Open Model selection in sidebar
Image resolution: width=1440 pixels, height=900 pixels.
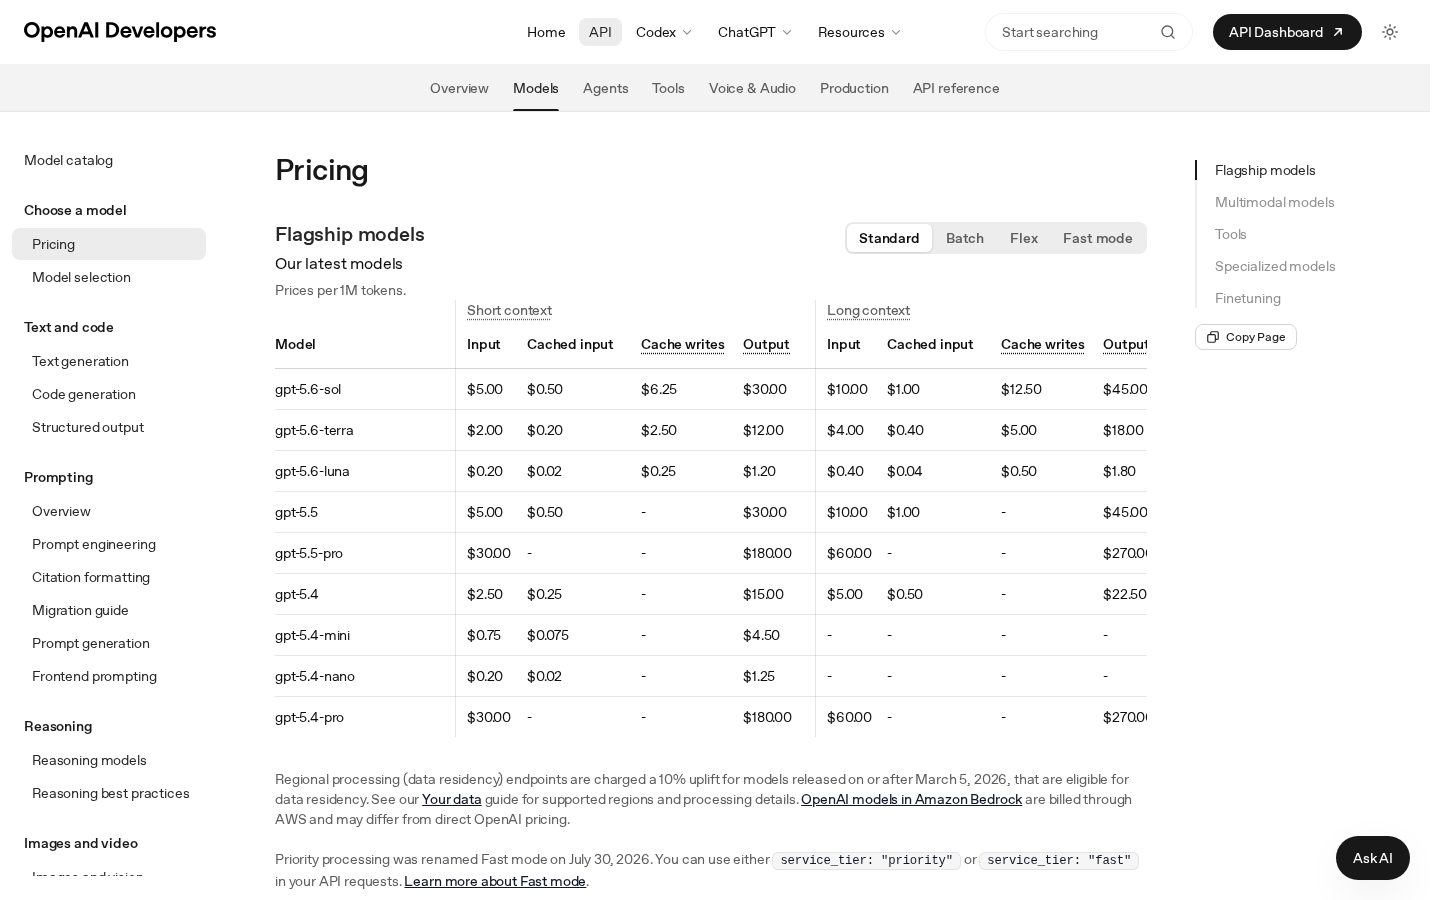(109, 277)
